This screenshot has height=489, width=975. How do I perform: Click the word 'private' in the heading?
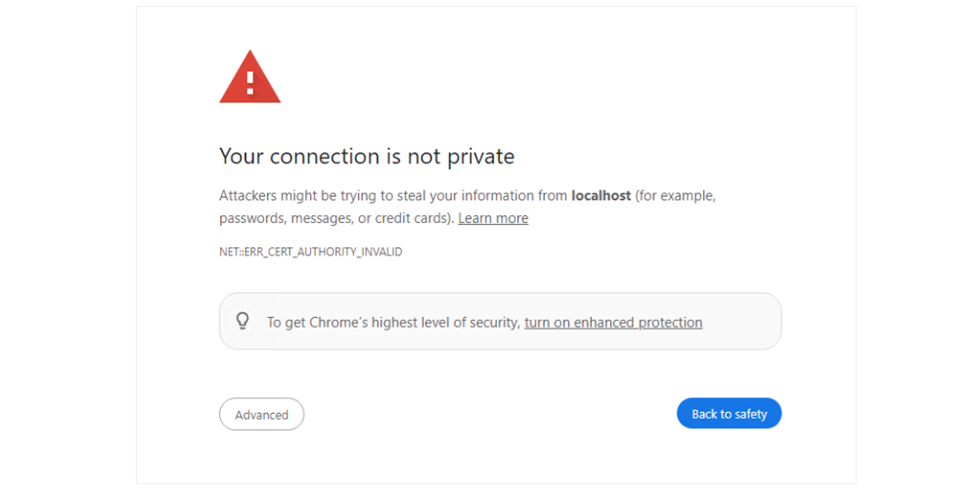pos(480,156)
